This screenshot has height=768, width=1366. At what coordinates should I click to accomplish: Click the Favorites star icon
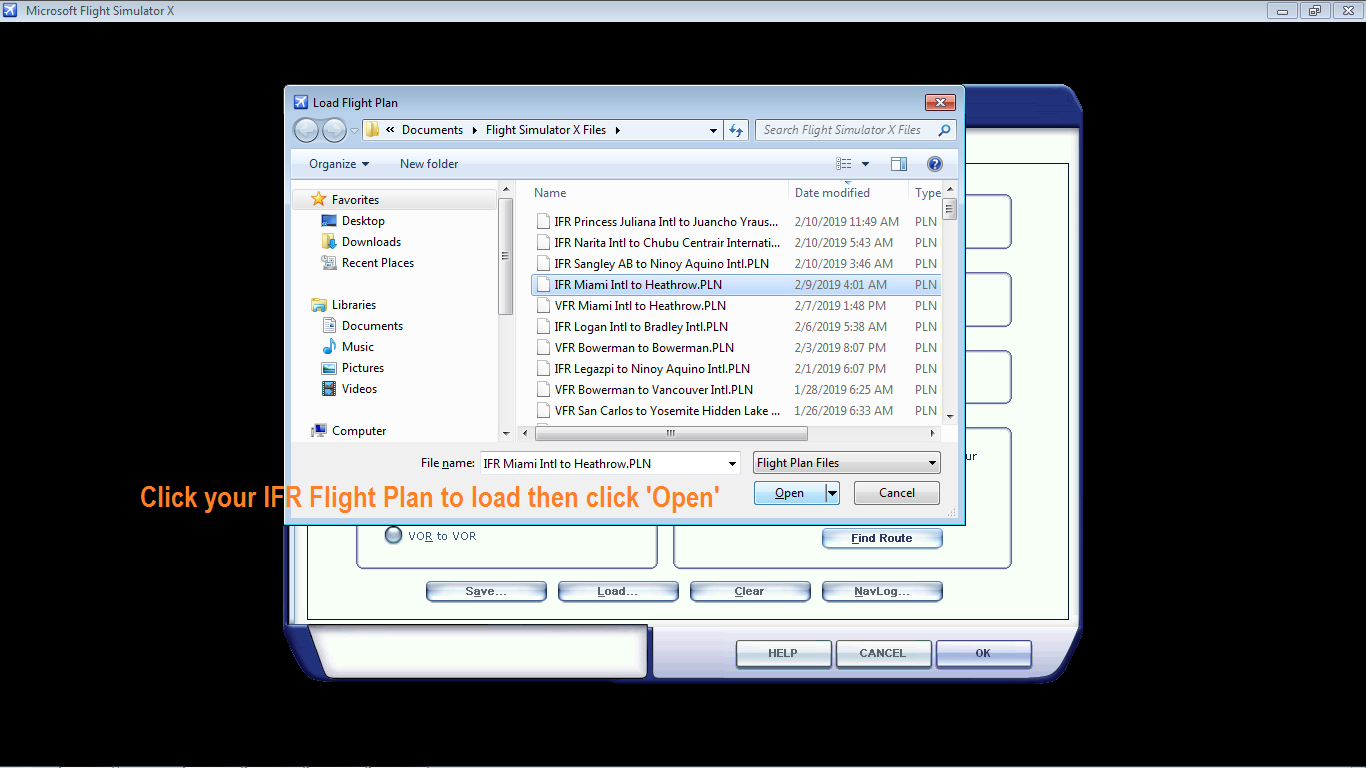pos(319,199)
